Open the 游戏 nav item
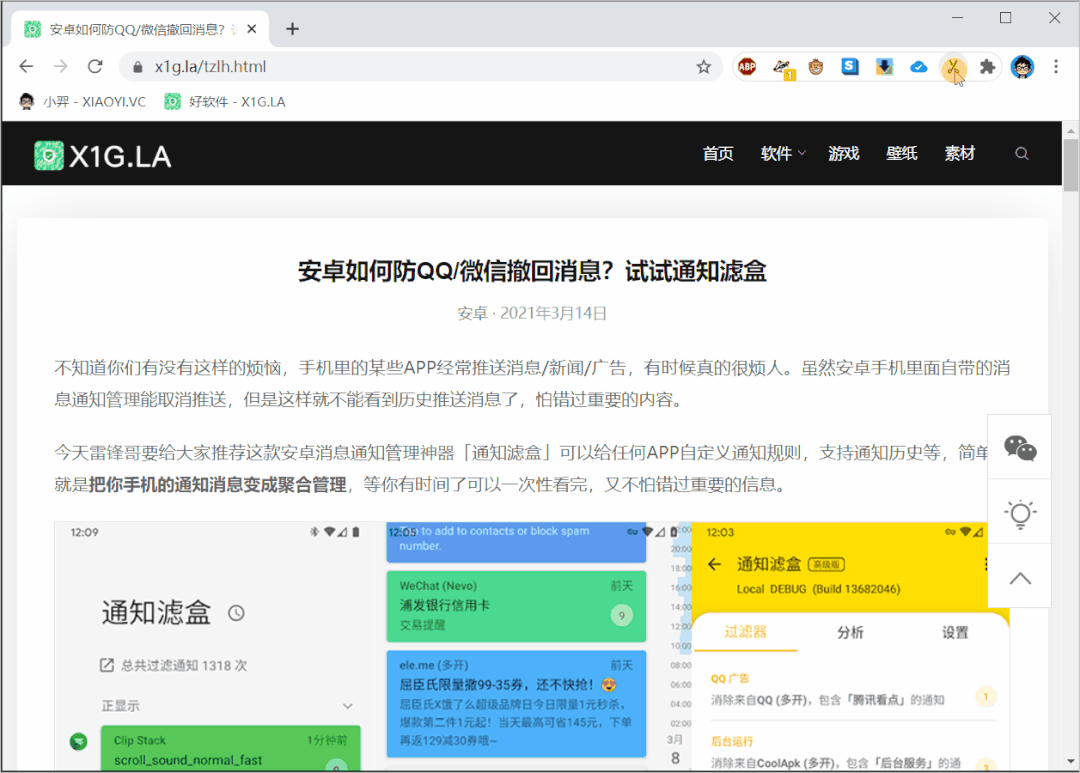Viewport: 1080px width, 773px height. [x=844, y=154]
